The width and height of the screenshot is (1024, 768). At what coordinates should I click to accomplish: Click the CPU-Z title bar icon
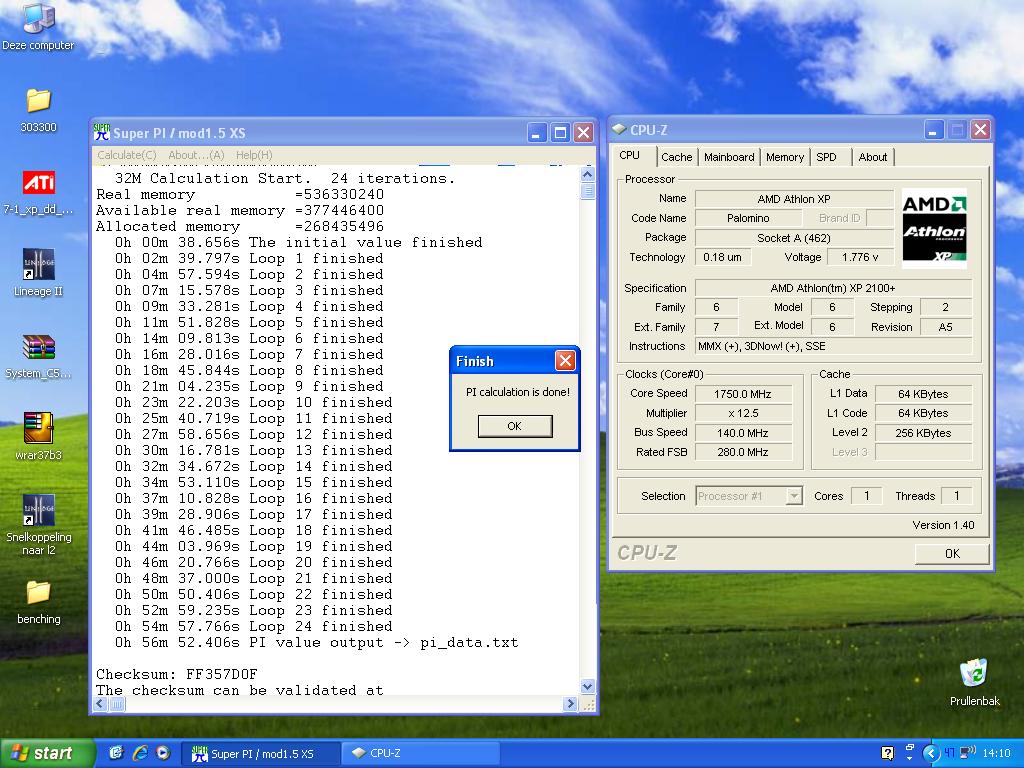(618, 129)
